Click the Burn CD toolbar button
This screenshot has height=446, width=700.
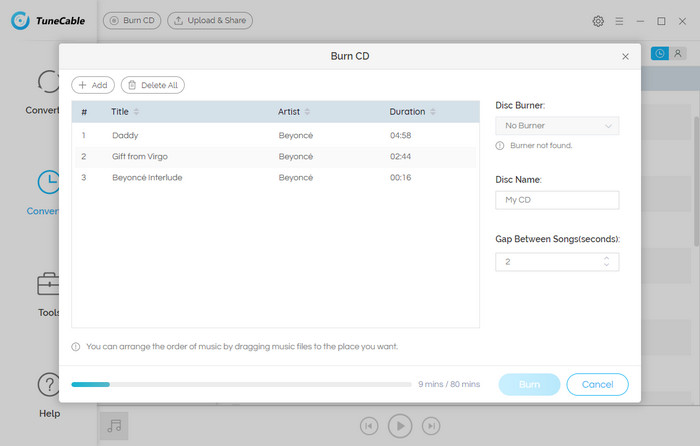[132, 21]
